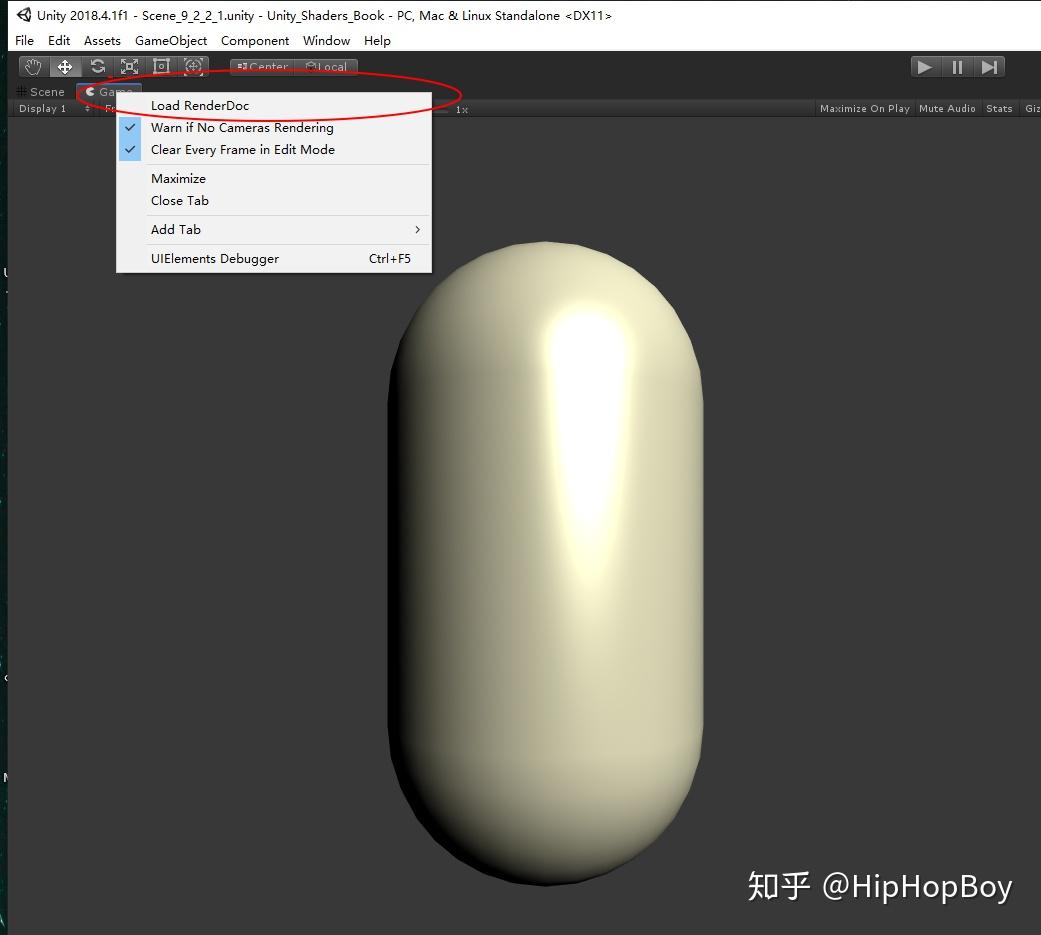
Task: Click the Unity logo in title bar
Action: click(x=24, y=15)
